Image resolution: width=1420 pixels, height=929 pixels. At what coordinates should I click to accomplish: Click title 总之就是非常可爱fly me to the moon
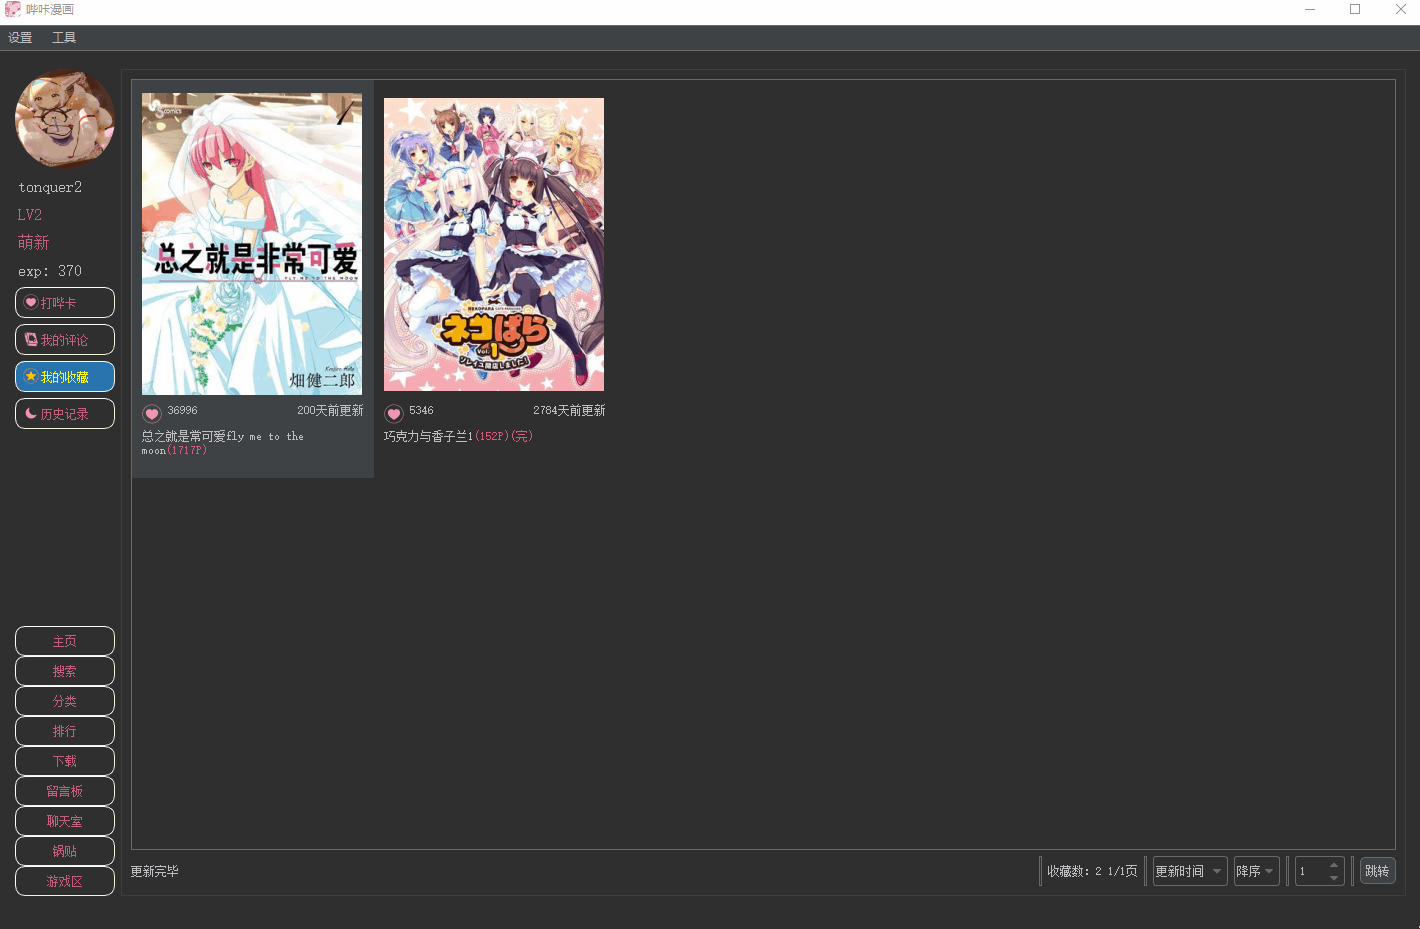coord(223,443)
